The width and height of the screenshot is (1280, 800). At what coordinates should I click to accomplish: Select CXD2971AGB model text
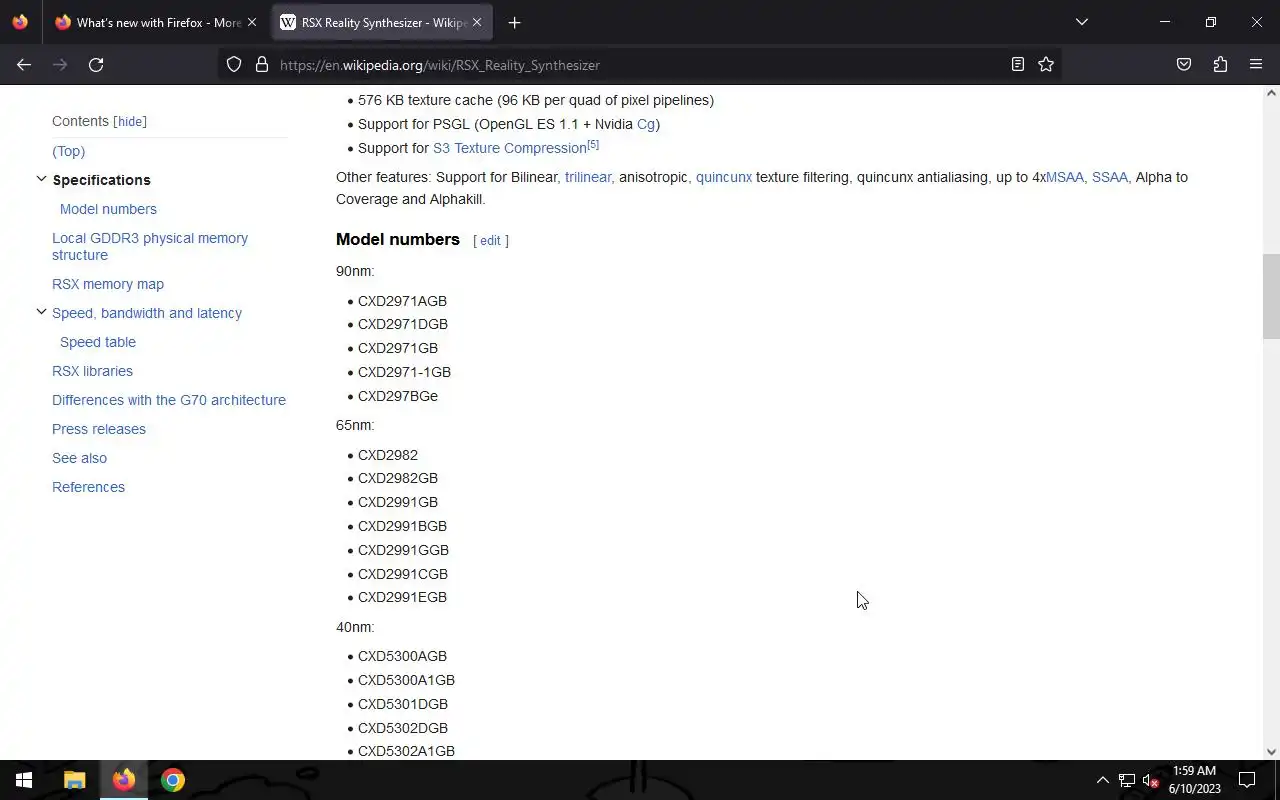click(402, 301)
